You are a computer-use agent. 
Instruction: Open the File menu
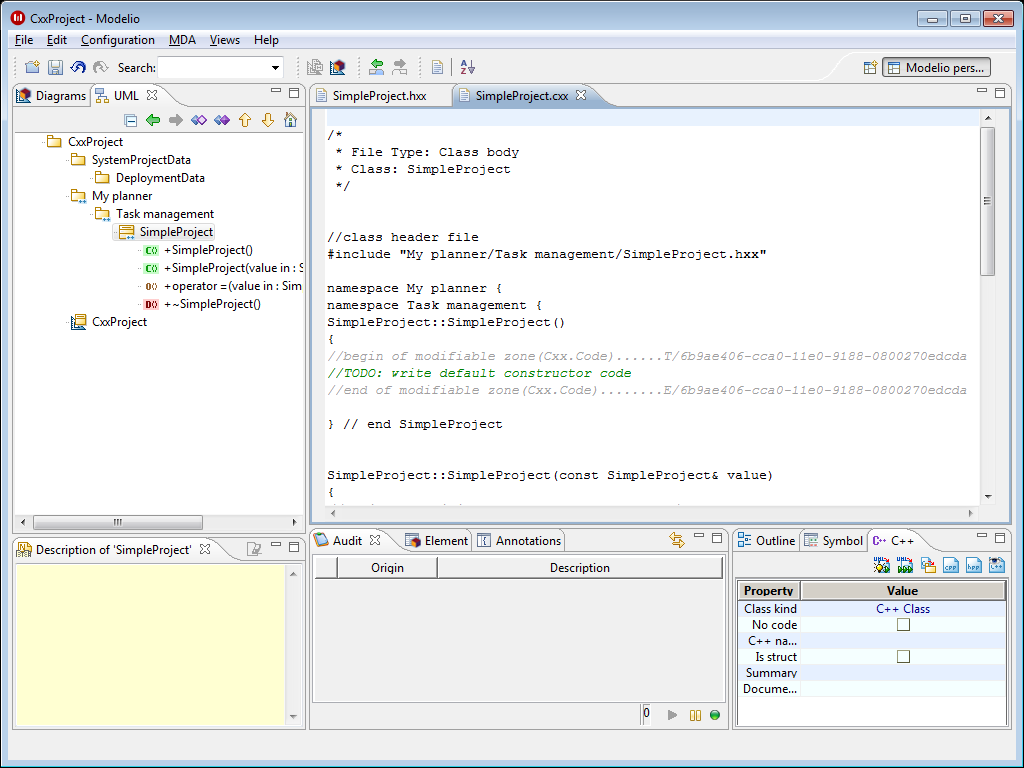tap(24, 40)
